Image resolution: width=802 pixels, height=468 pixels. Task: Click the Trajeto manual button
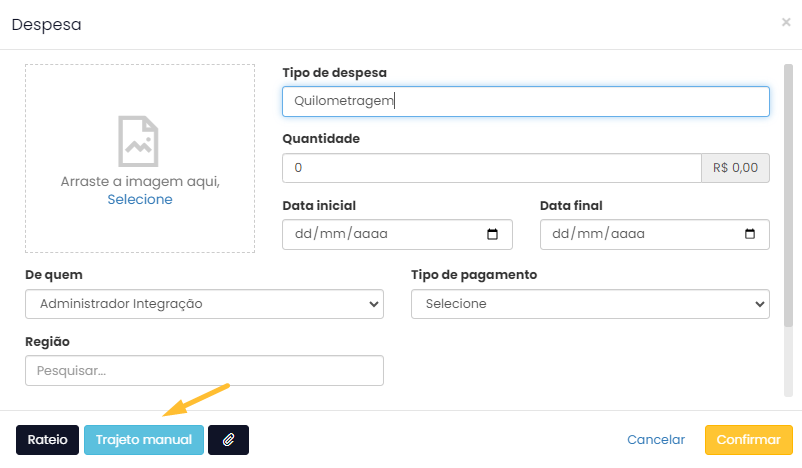click(x=144, y=439)
